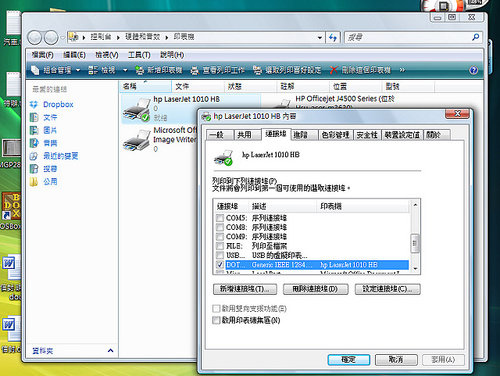Sort by the 狀態 (Status) column header

(x=250, y=86)
